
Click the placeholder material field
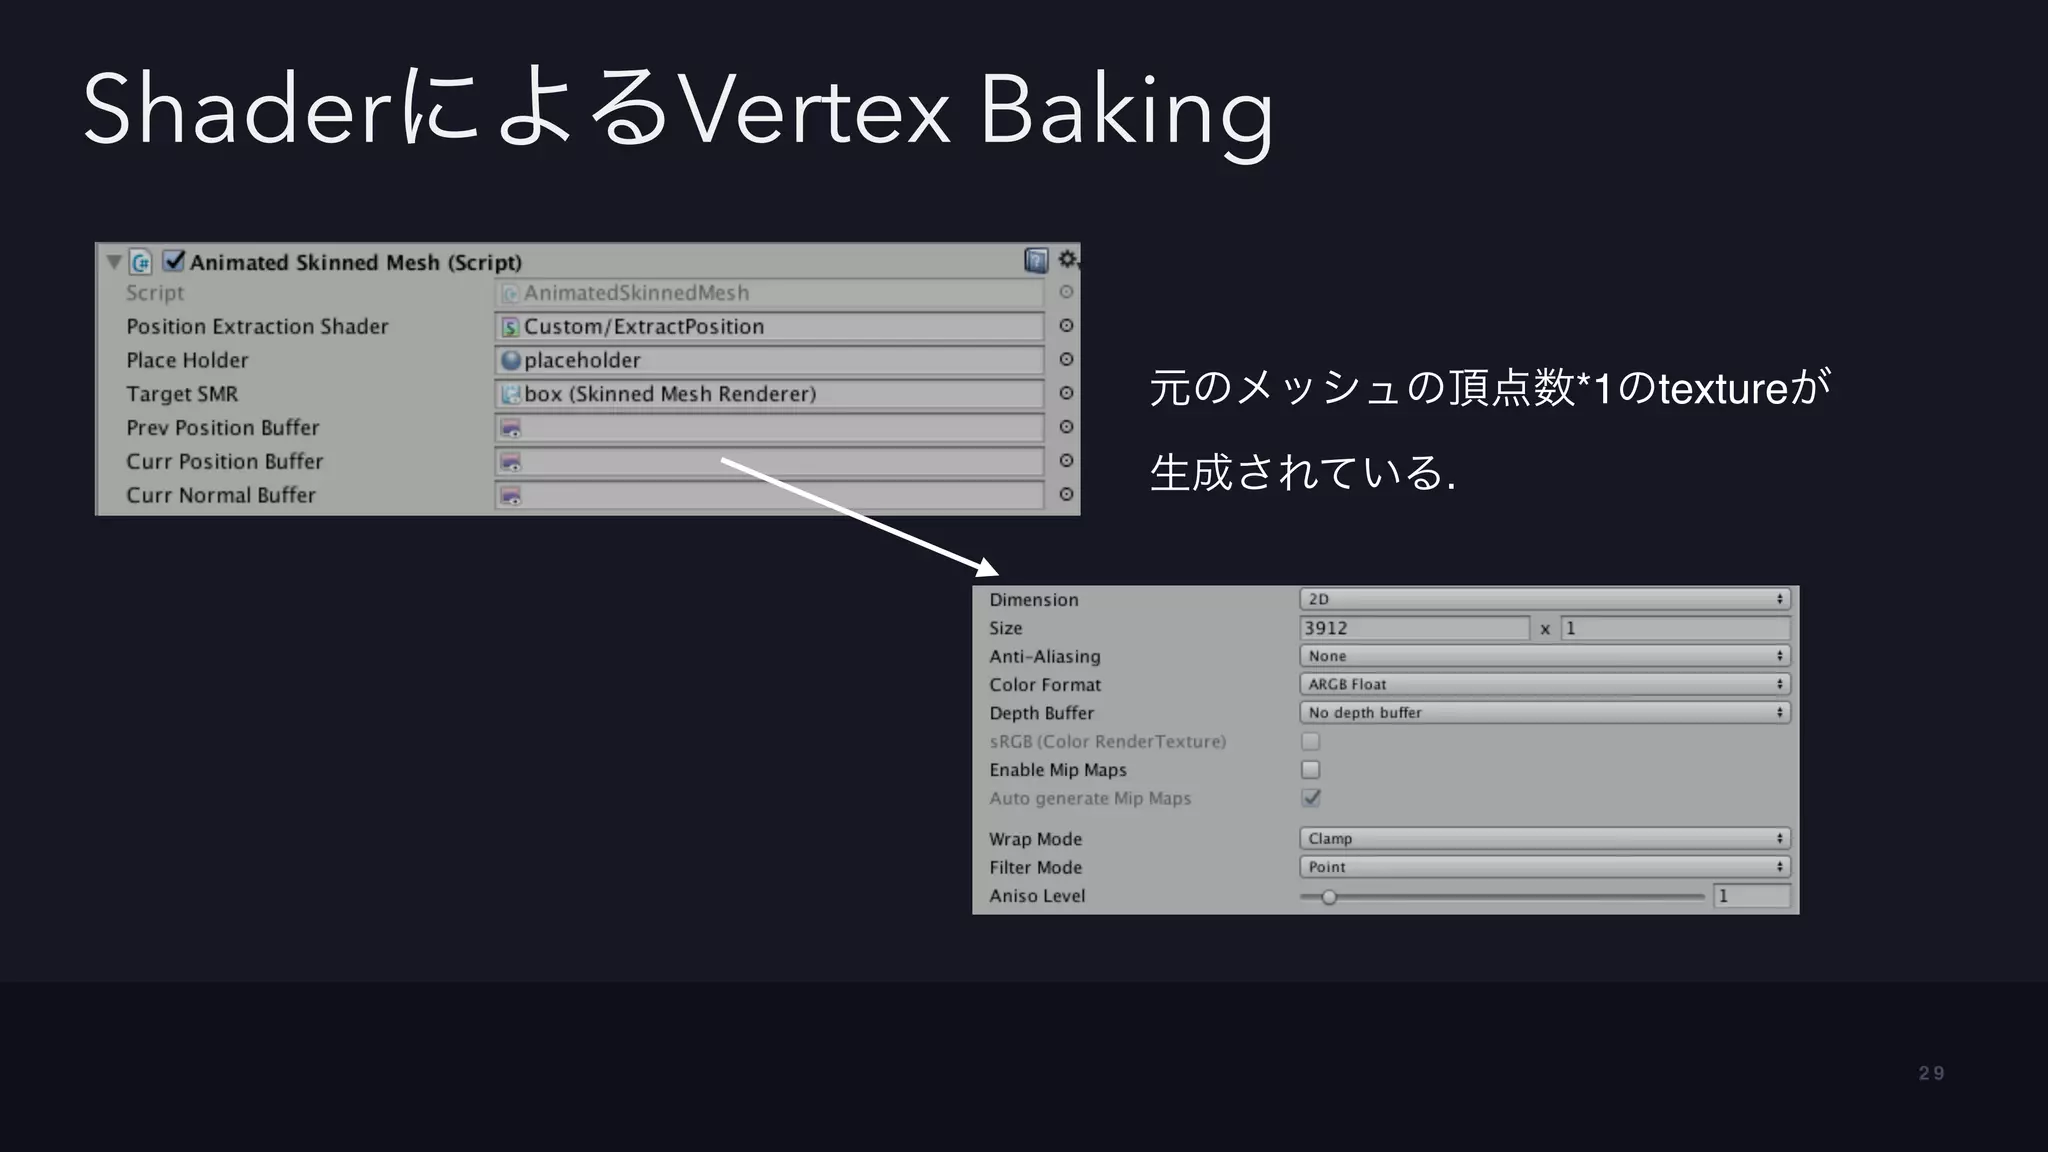(769, 360)
